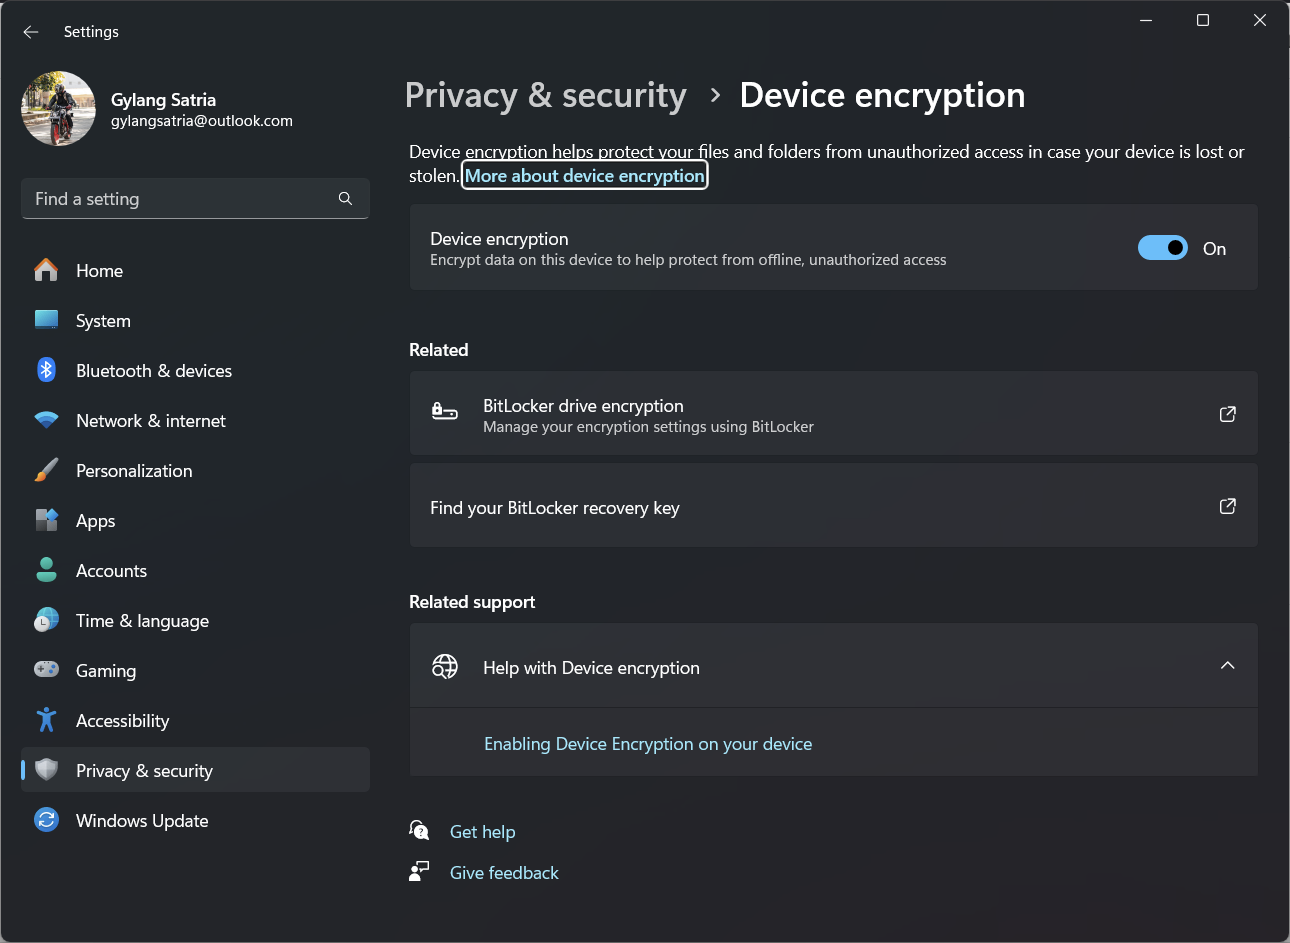The image size is (1290, 943).
Task: Click the user profile picture
Action: [x=59, y=108]
